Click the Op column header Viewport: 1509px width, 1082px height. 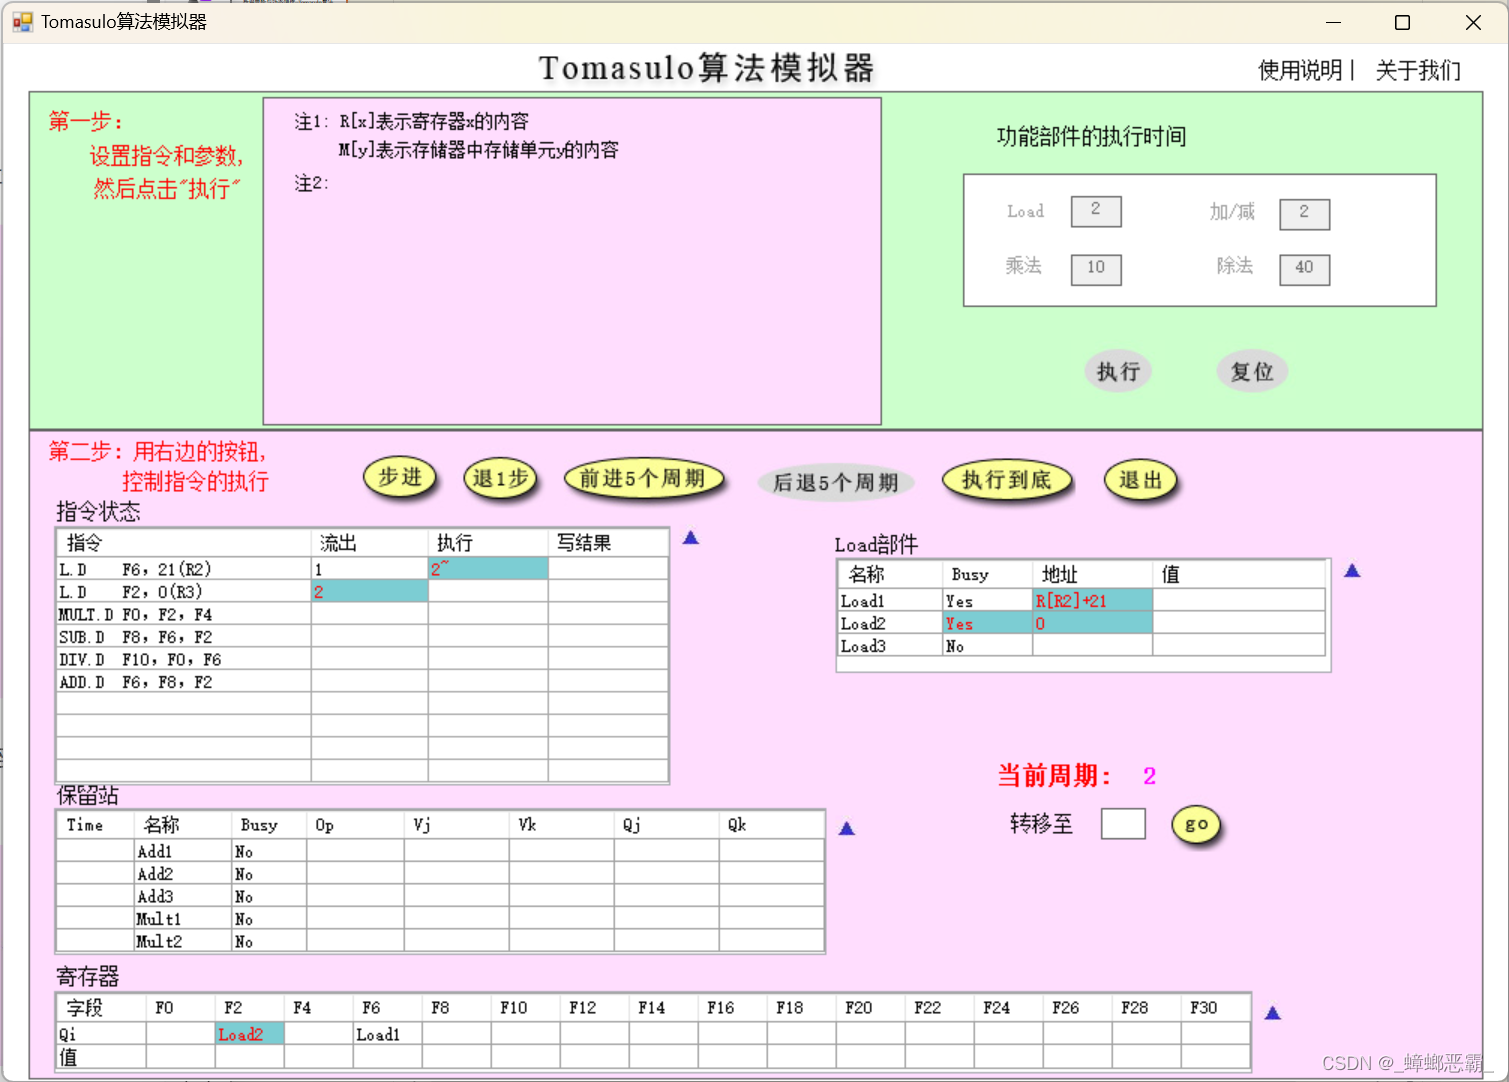click(x=355, y=825)
